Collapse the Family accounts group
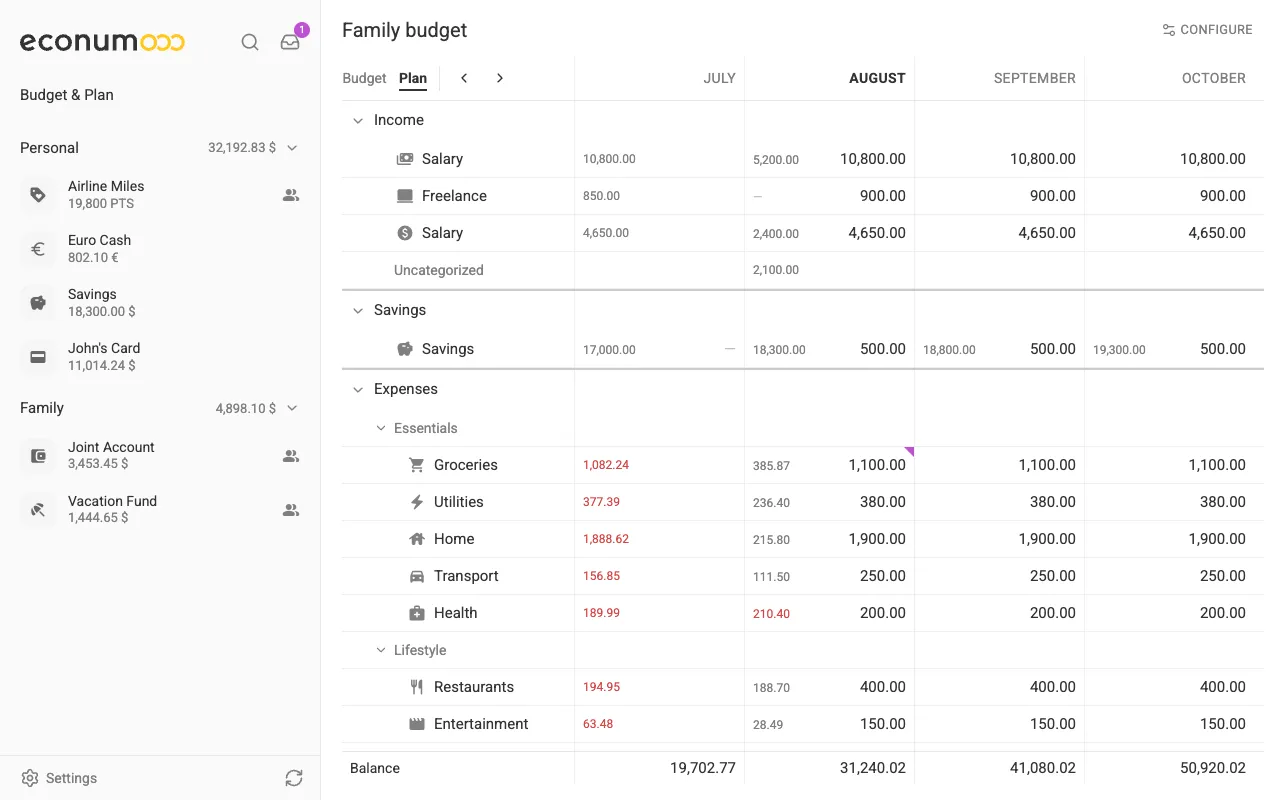Viewport: 1280px width, 800px height. point(292,408)
